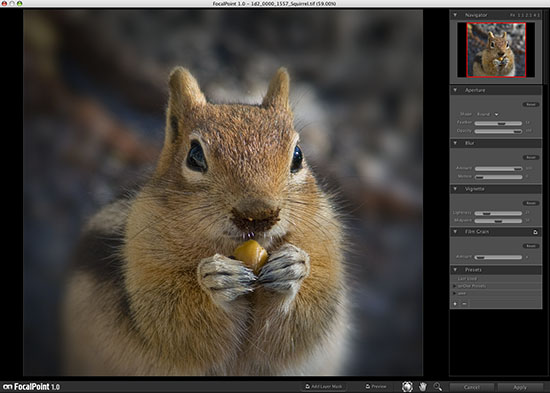The height and width of the screenshot is (393, 550).
Task: Collapse the Blur panel
Action: coord(455,143)
